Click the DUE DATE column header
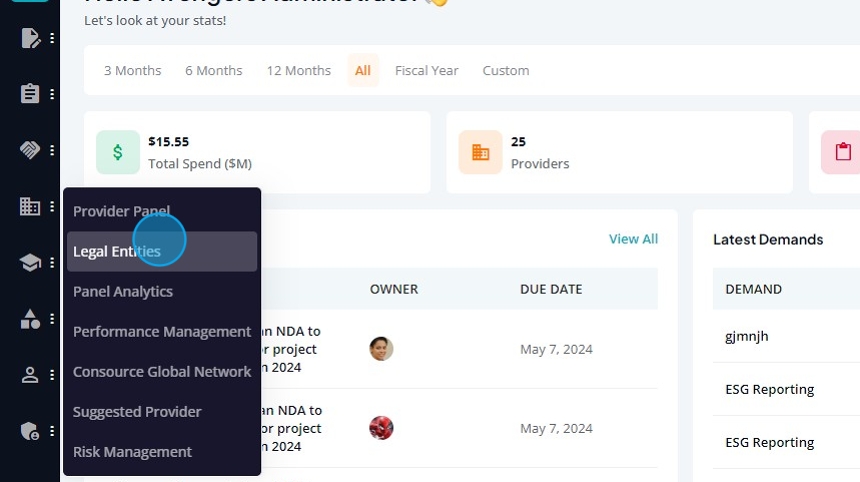Image resolution: width=860 pixels, height=482 pixels. (x=551, y=289)
